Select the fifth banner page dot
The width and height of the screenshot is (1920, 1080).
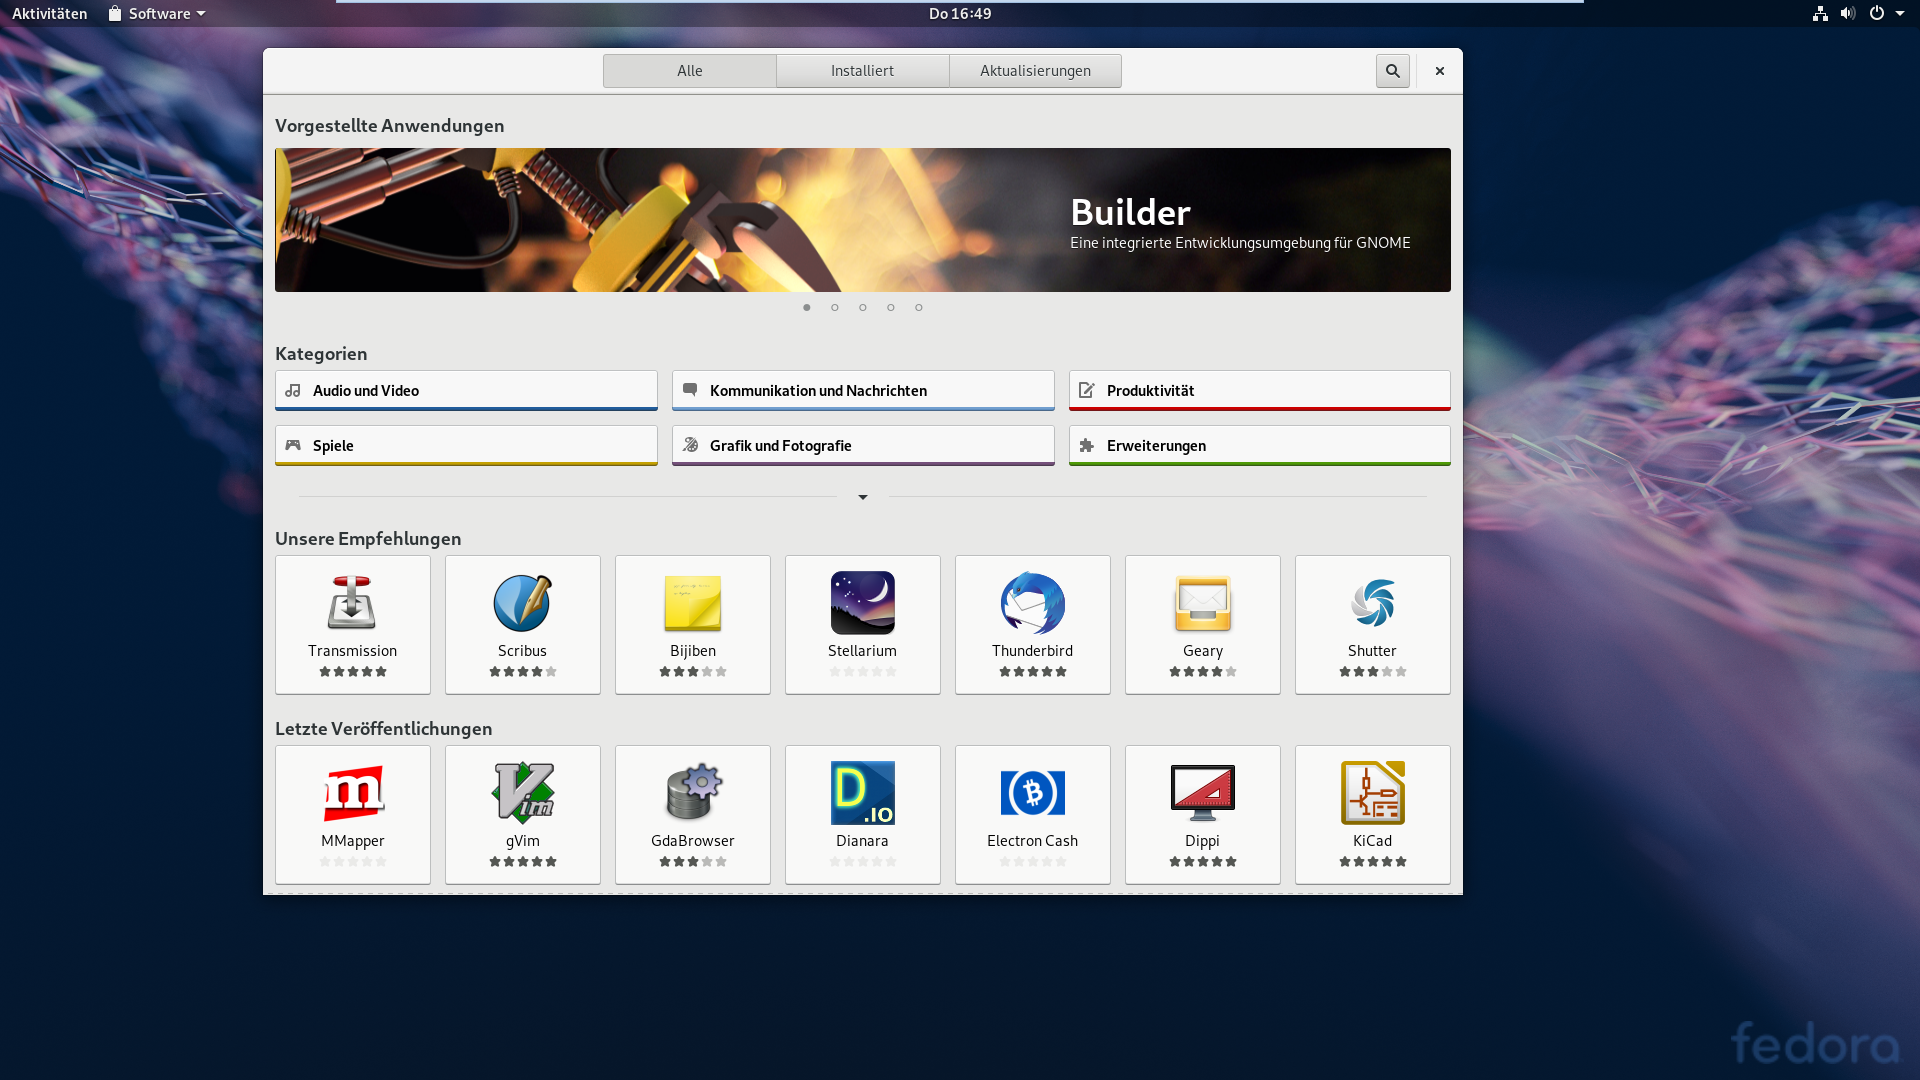918,307
